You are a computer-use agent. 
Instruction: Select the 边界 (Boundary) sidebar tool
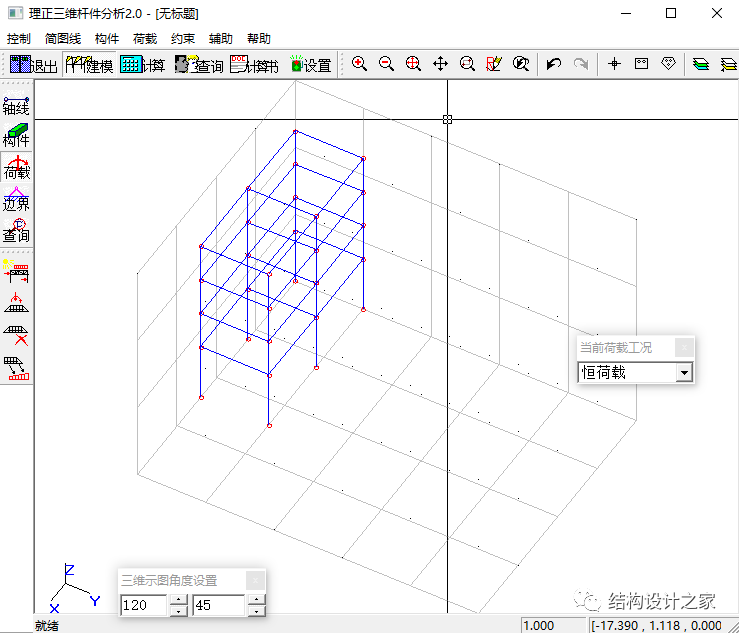[16, 199]
